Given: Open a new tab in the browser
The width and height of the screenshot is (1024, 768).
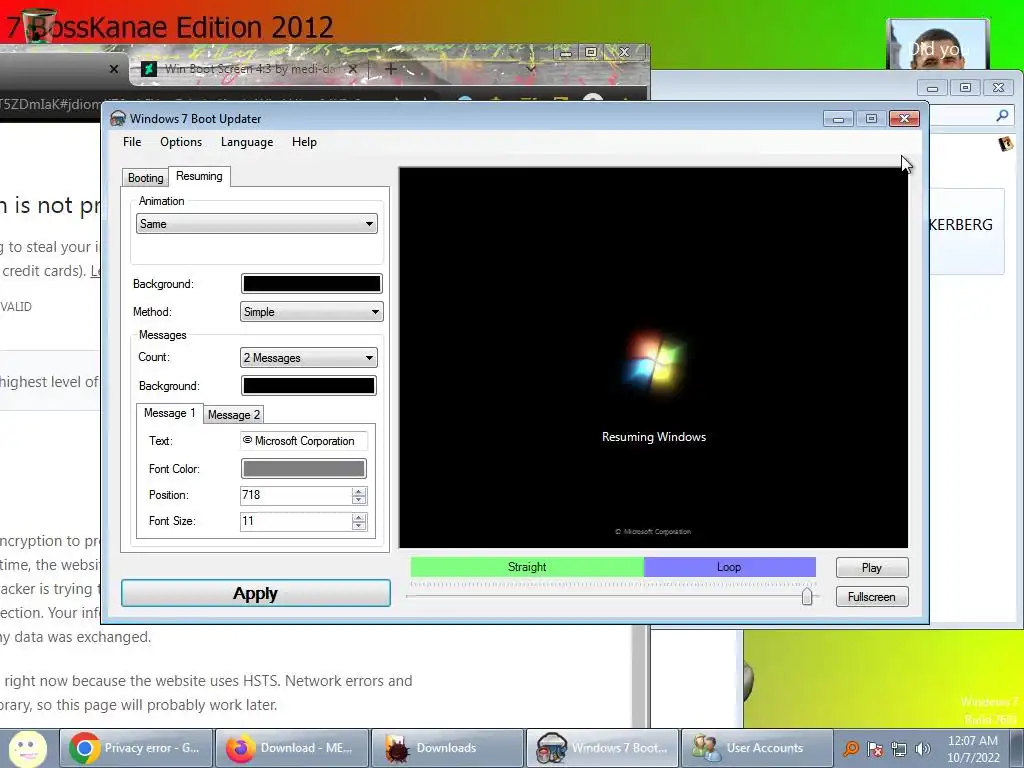Looking at the screenshot, I should click(391, 69).
